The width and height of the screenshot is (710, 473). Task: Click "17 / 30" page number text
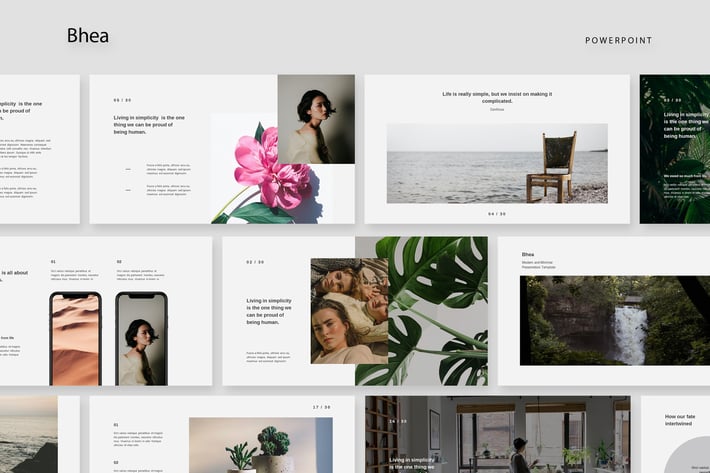tap(321, 407)
